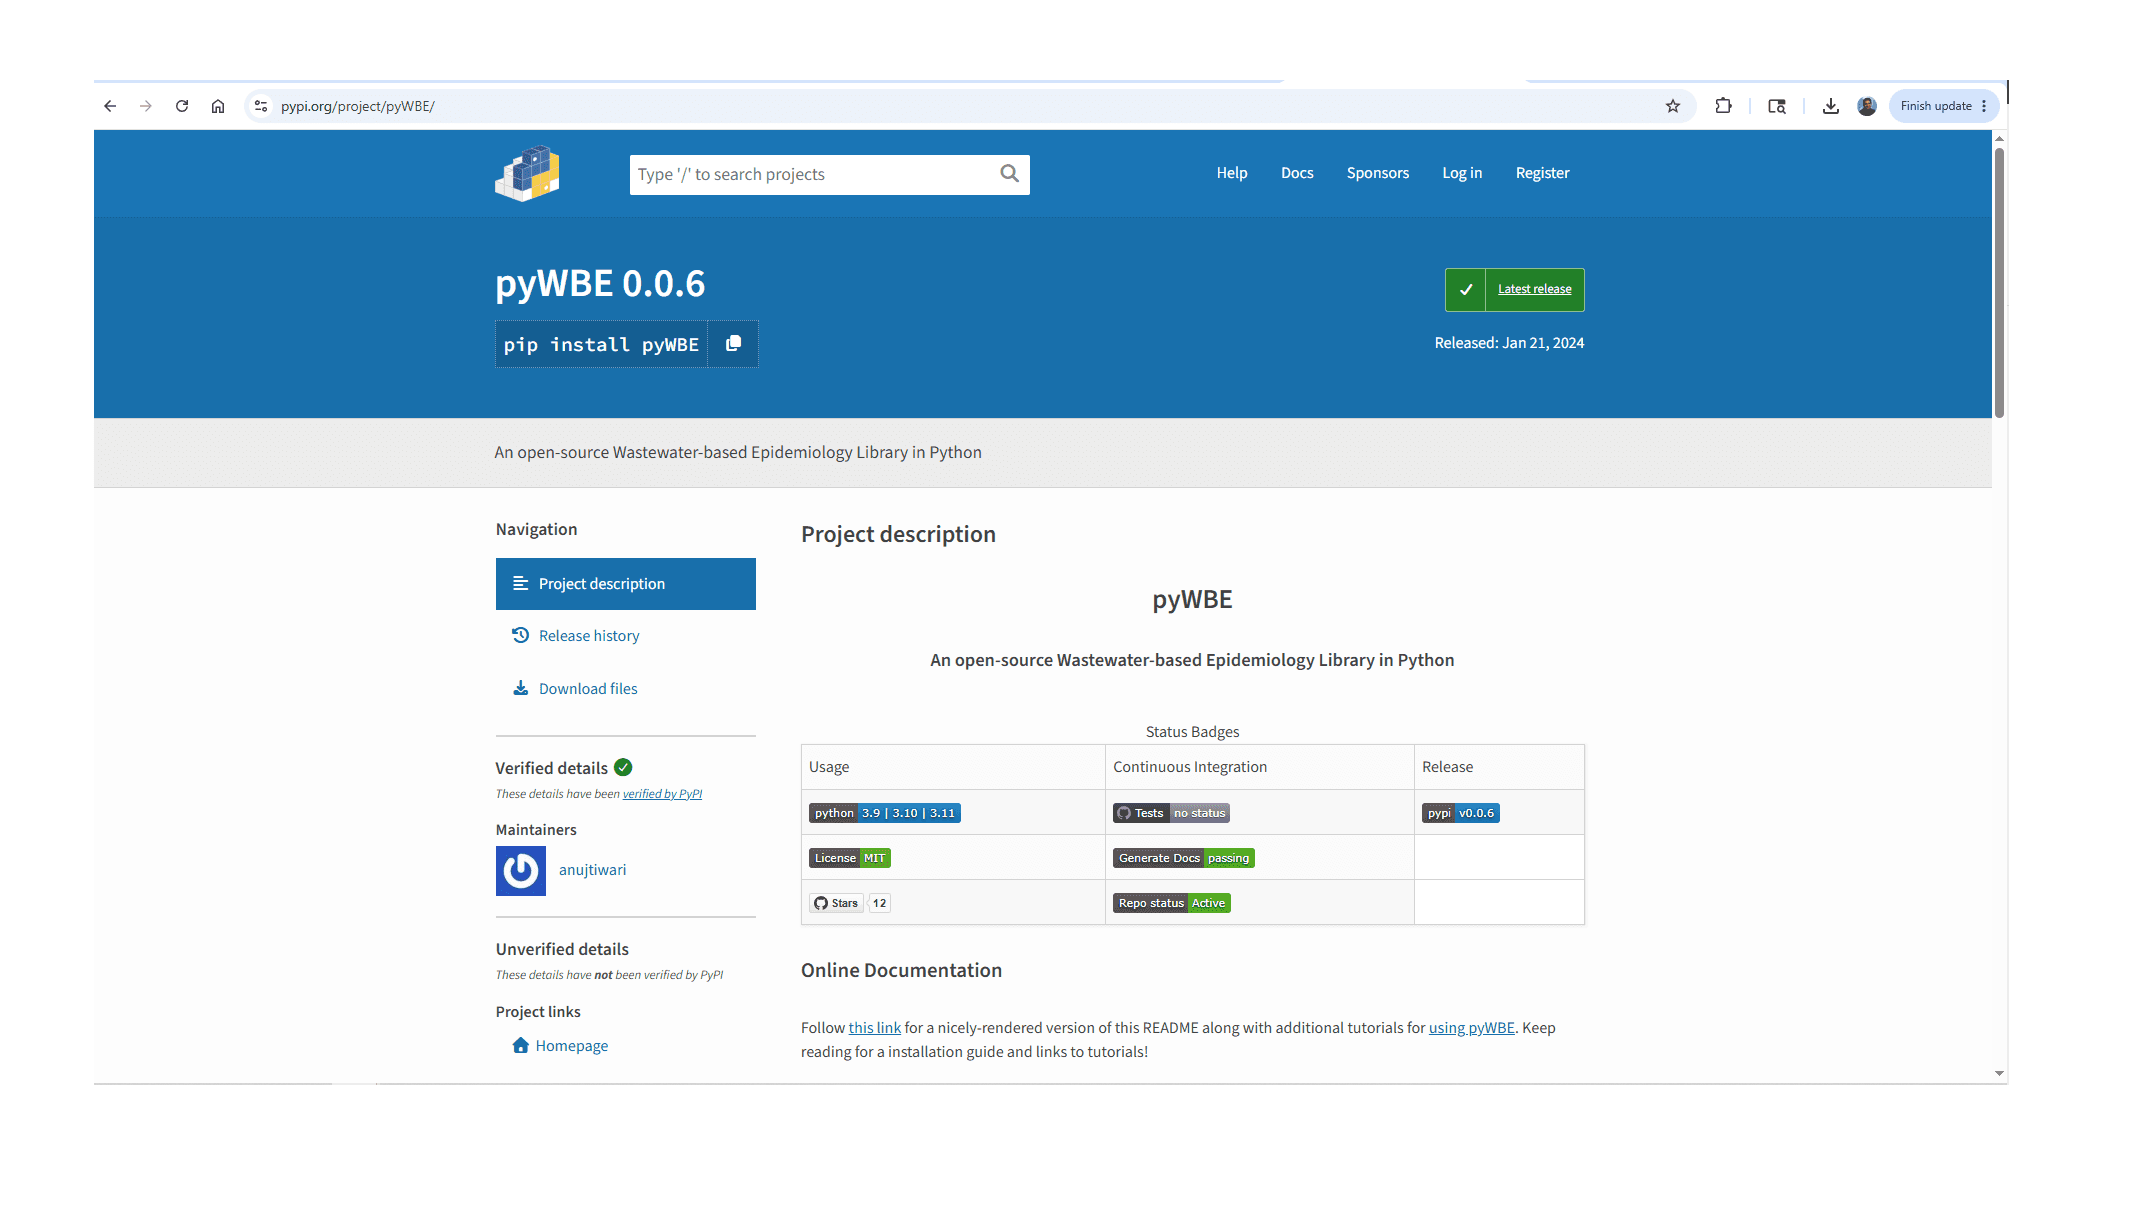Click the License MIT badge
Screen dimensions: 2146x1222
point(850,858)
